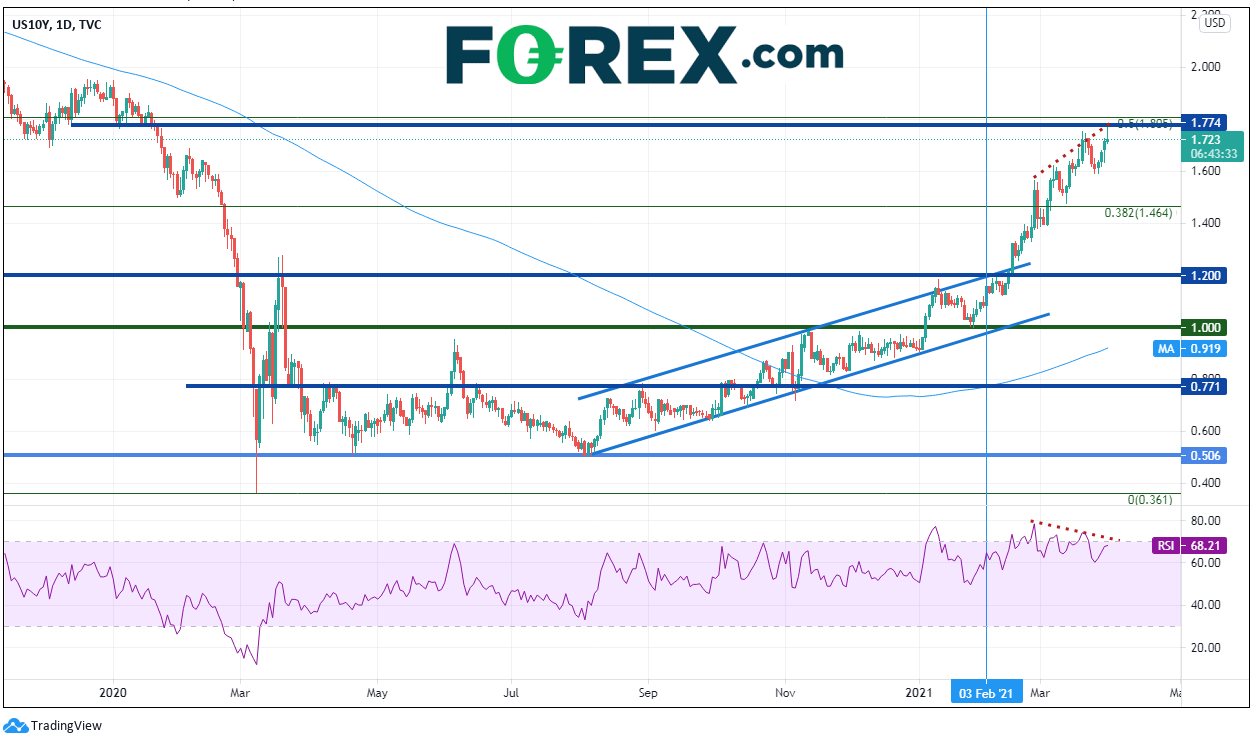Select the 03 Feb '21 date marker
Viewport: 1256px width, 744px height.
[x=987, y=693]
